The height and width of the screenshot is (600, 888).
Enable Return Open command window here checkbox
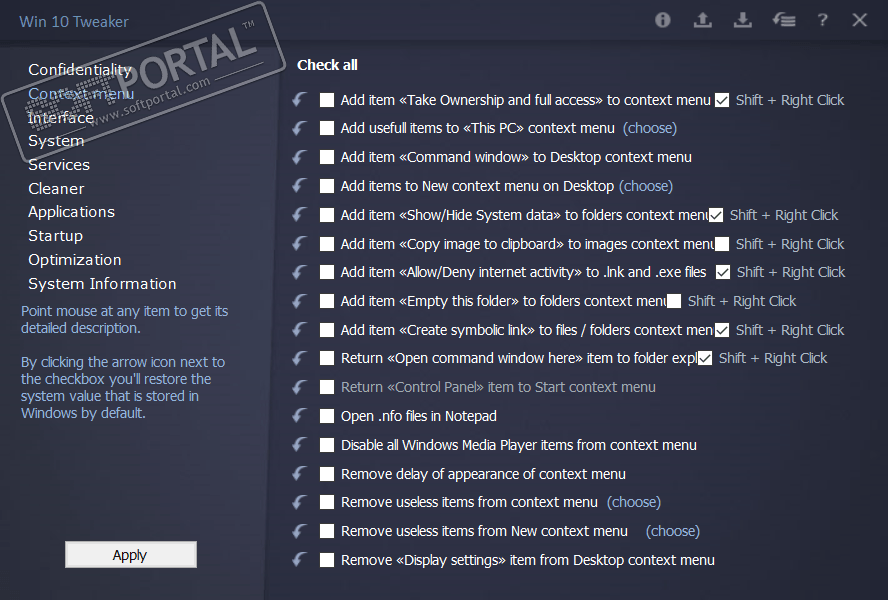point(327,358)
